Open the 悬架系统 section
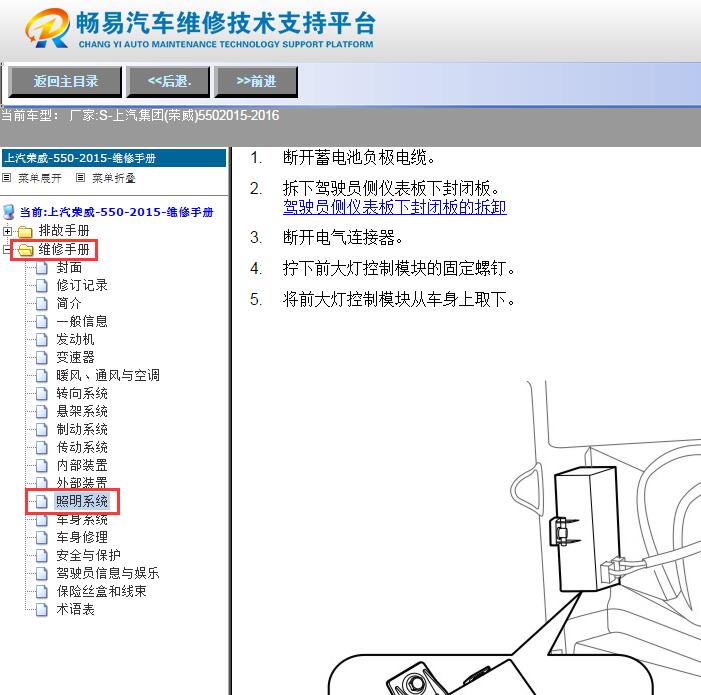 (x=82, y=411)
